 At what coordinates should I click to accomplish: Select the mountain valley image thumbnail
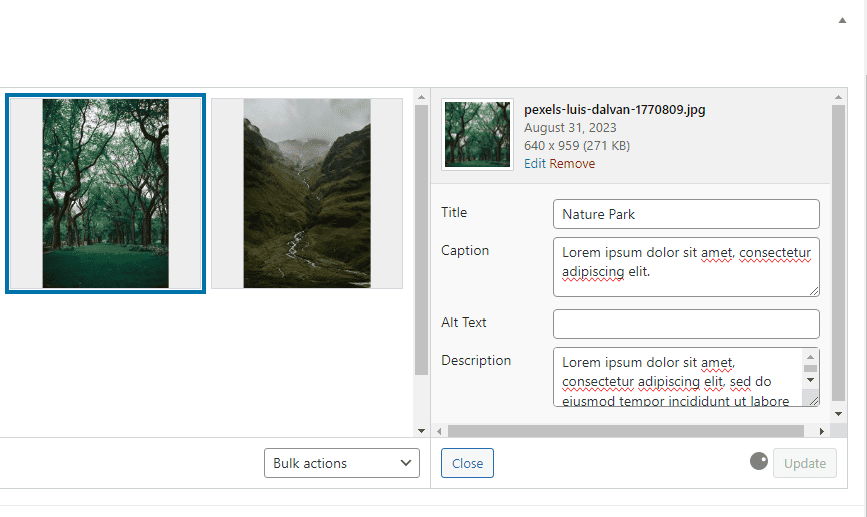coord(307,193)
